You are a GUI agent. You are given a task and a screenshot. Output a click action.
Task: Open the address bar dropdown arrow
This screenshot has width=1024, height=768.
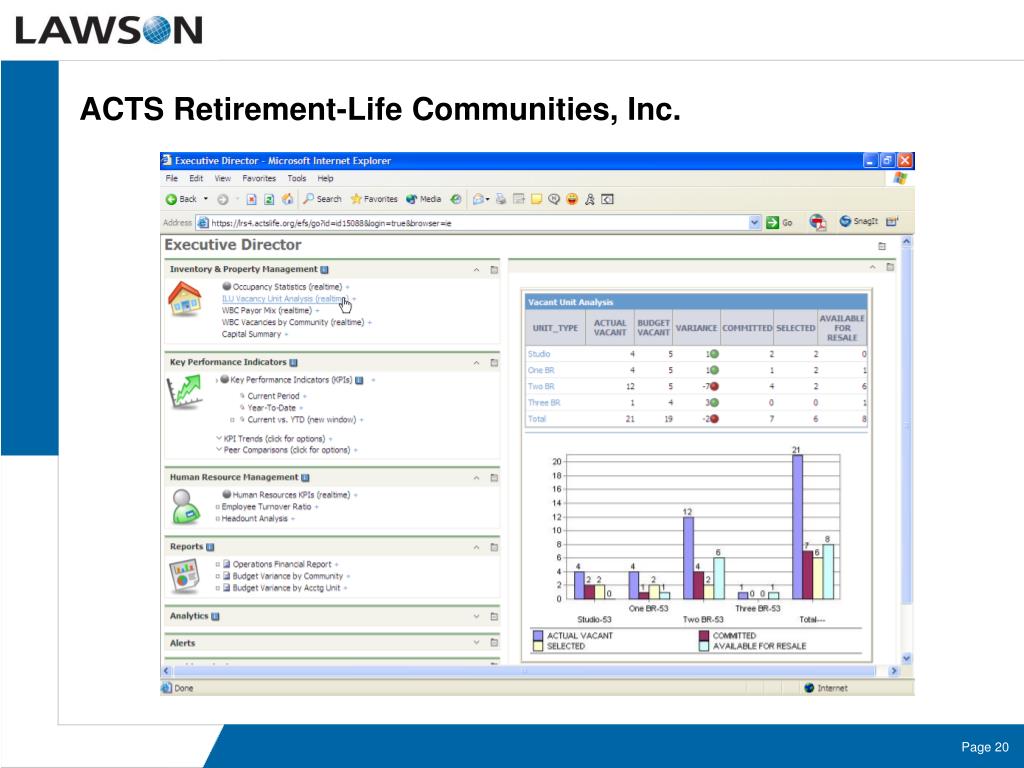tap(754, 223)
